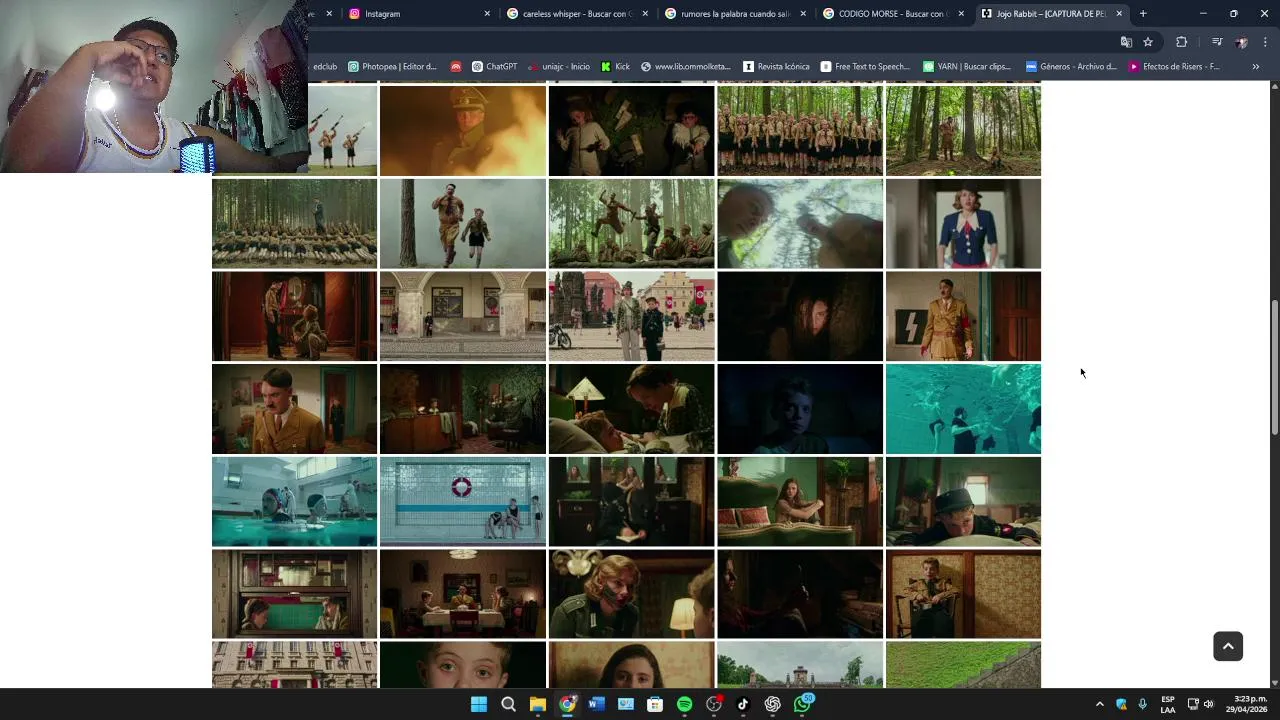Open thumbnail of large youth group in forest
This screenshot has width=1280, height=720.
[x=800, y=131]
